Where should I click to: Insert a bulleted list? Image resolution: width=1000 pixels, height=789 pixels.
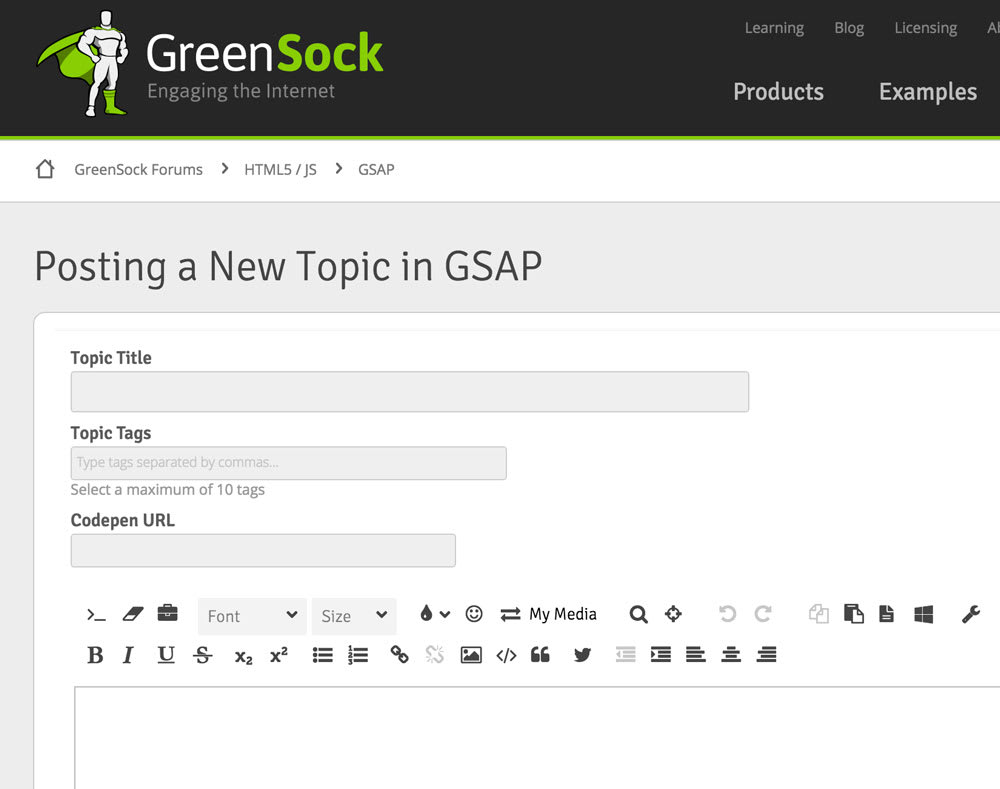click(x=323, y=655)
